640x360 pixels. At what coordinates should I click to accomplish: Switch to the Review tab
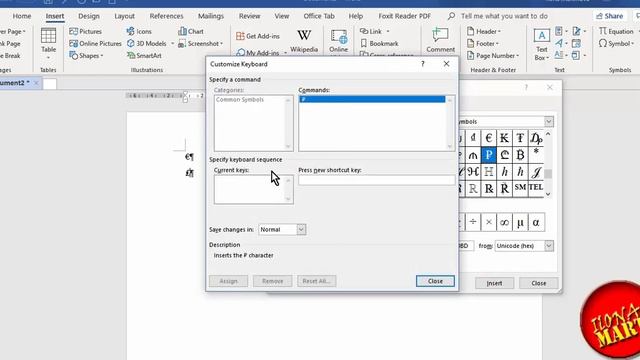[249, 16]
